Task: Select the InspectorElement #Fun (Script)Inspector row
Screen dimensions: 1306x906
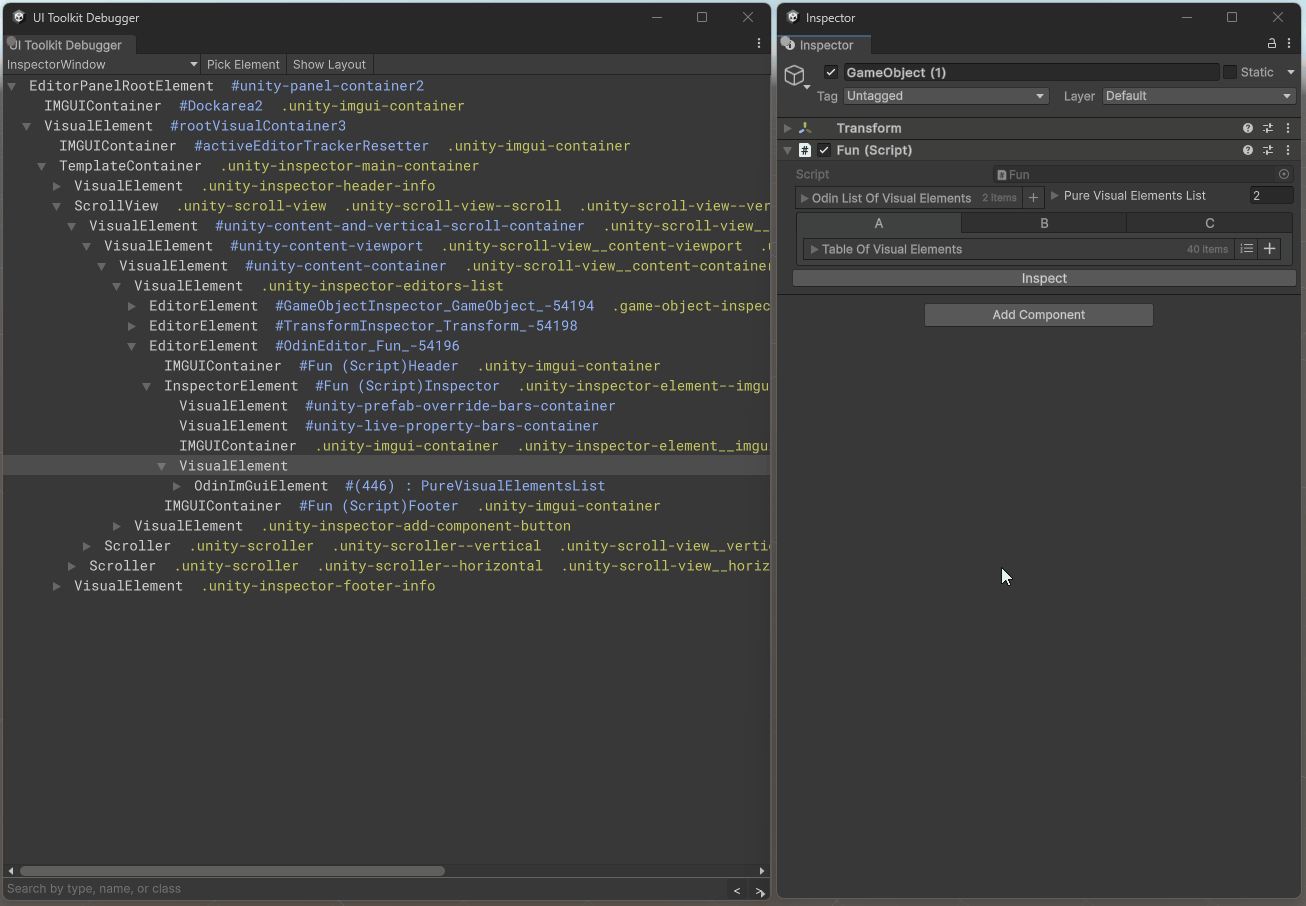Action: click(387, 386)
